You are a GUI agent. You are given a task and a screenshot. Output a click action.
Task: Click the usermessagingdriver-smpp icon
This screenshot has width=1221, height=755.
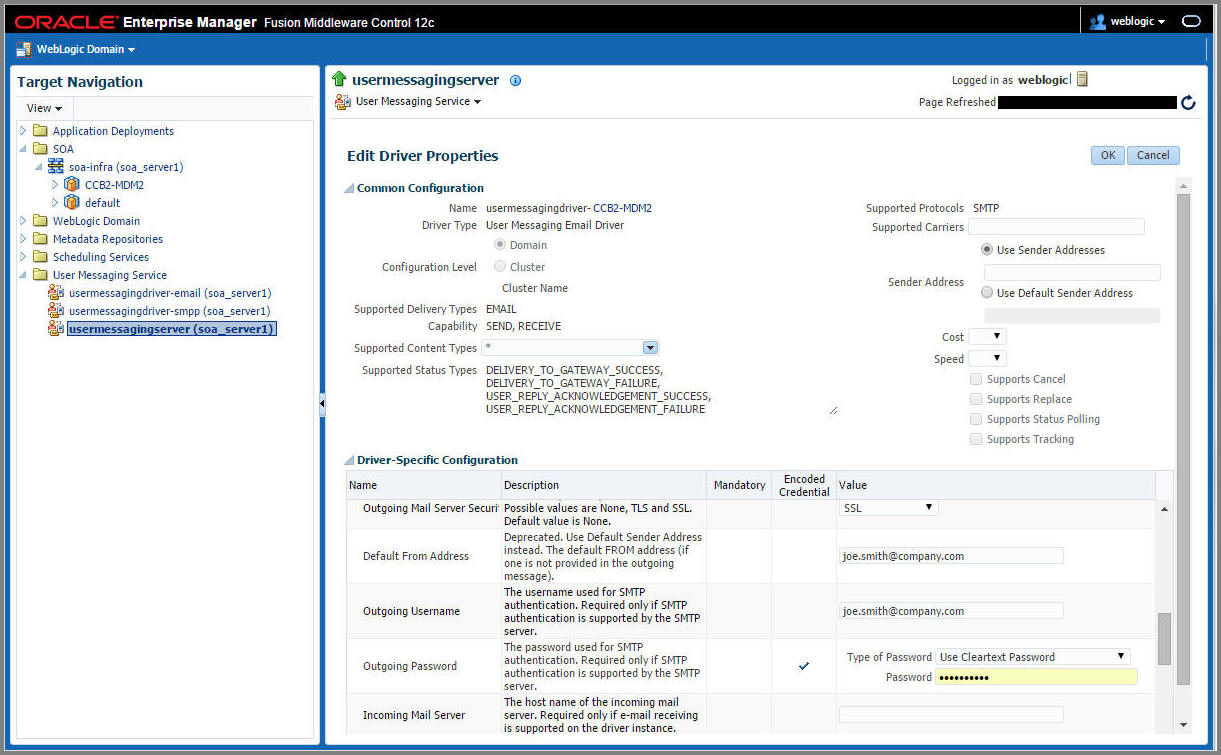(x=56, y=311)
